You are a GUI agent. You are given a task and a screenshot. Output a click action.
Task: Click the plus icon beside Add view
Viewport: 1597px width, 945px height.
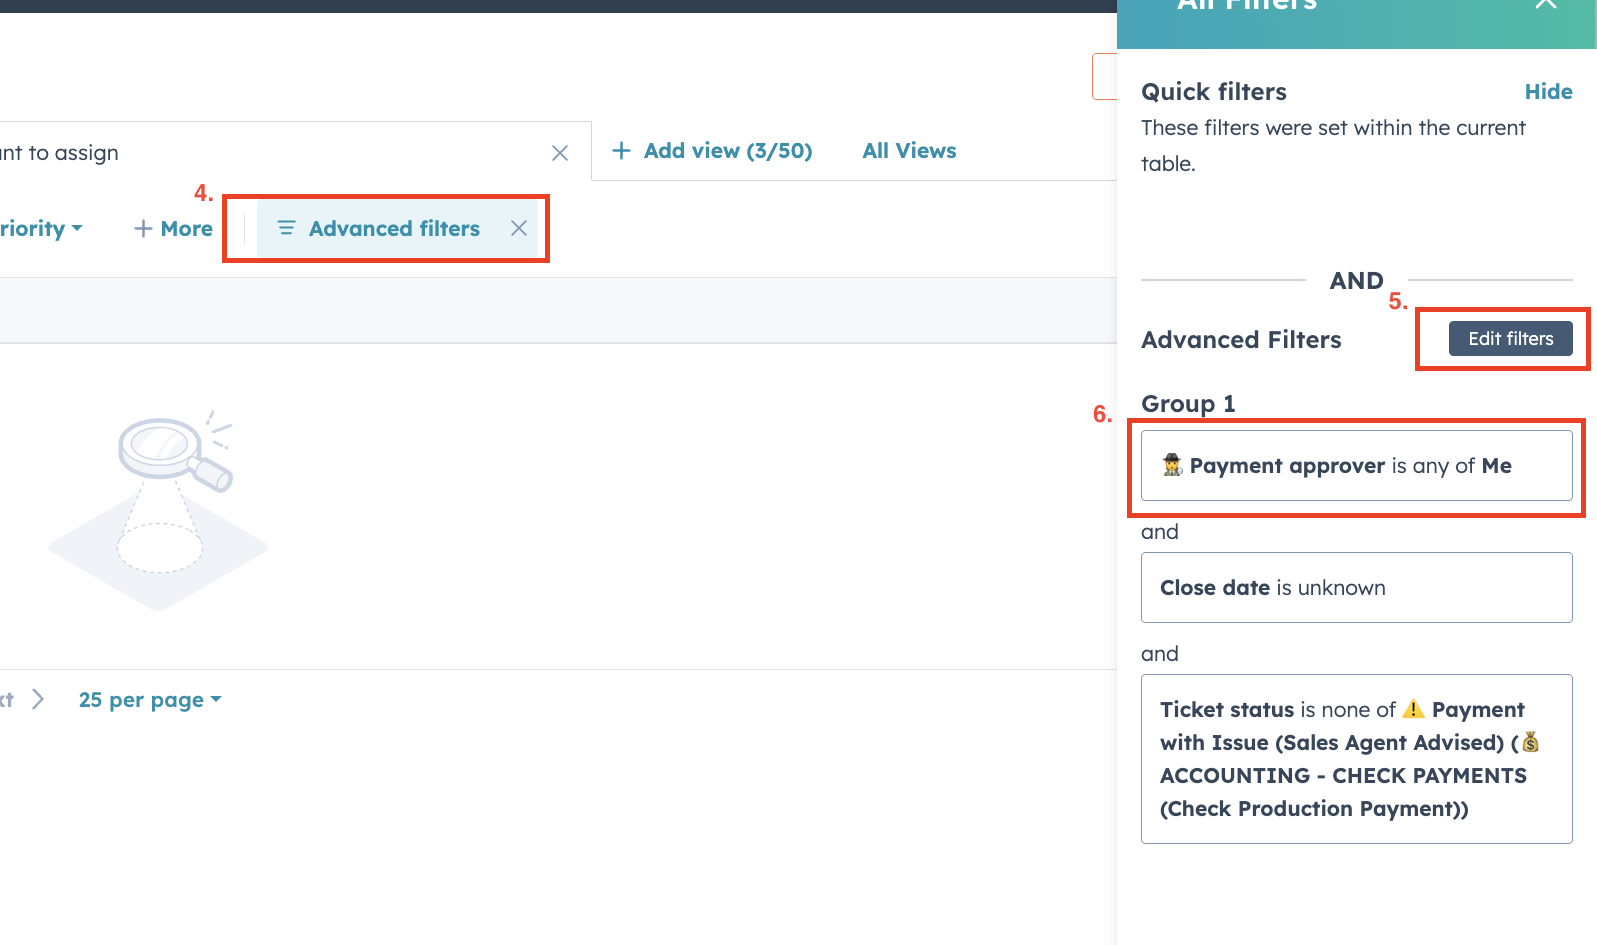coord(621,151)
